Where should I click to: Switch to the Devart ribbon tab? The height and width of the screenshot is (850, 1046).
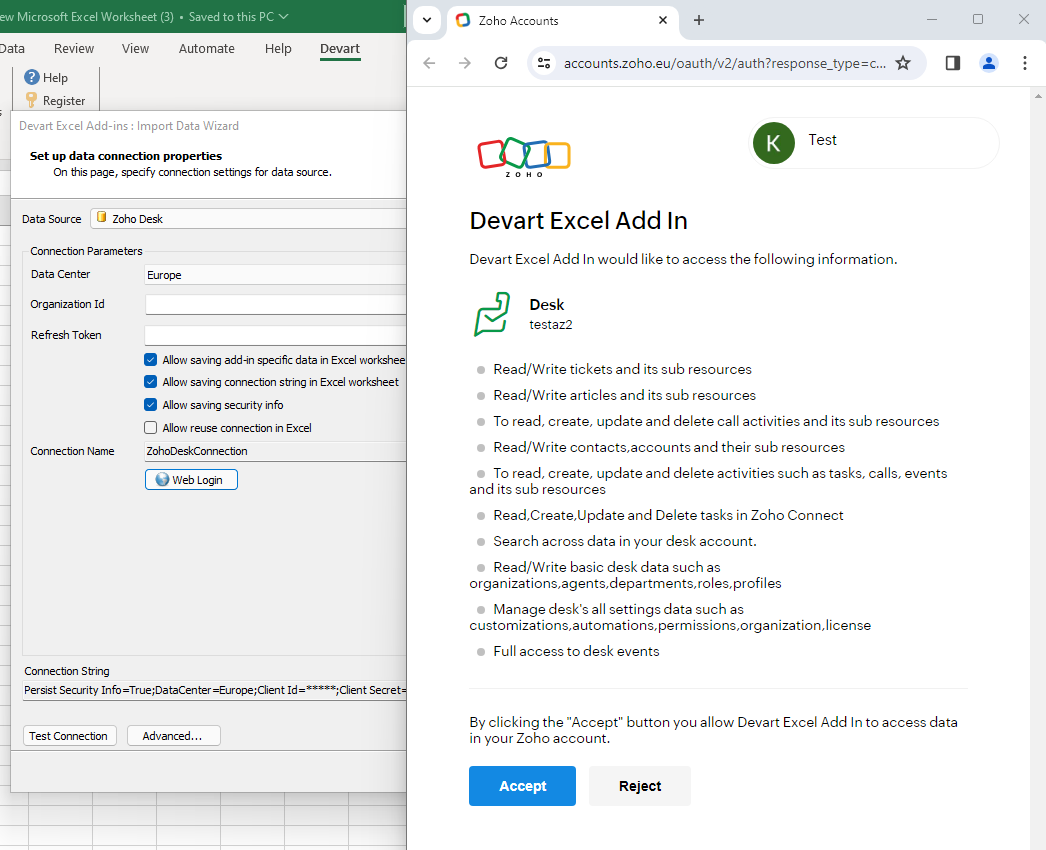pyautogui.click(x=340, y=48)
